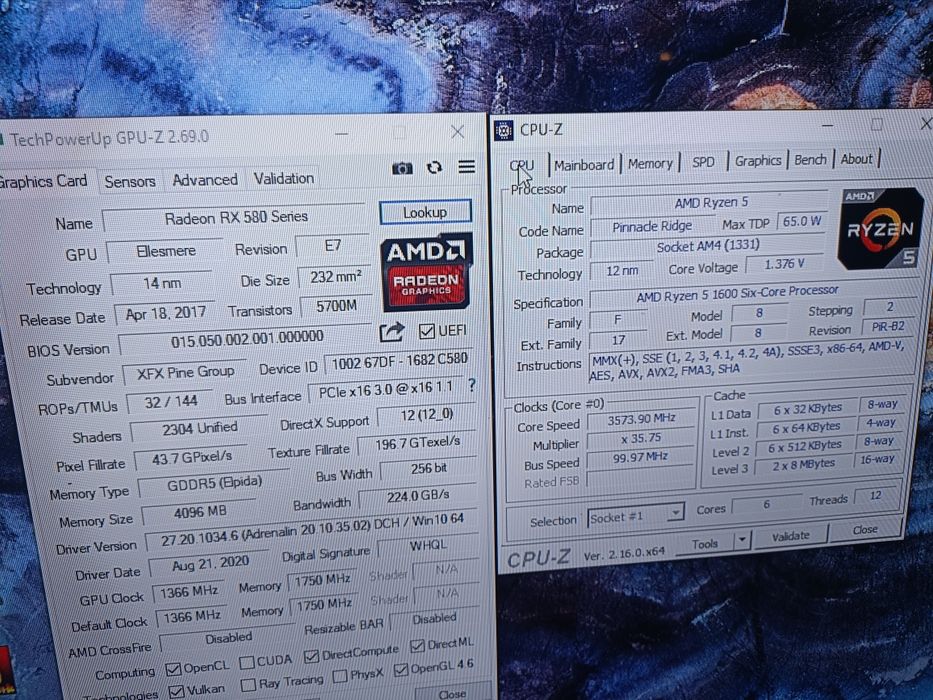Screen dimensions: 933x700
Task: Toggle the DirectML checkbox
Action: coord(417,645)
